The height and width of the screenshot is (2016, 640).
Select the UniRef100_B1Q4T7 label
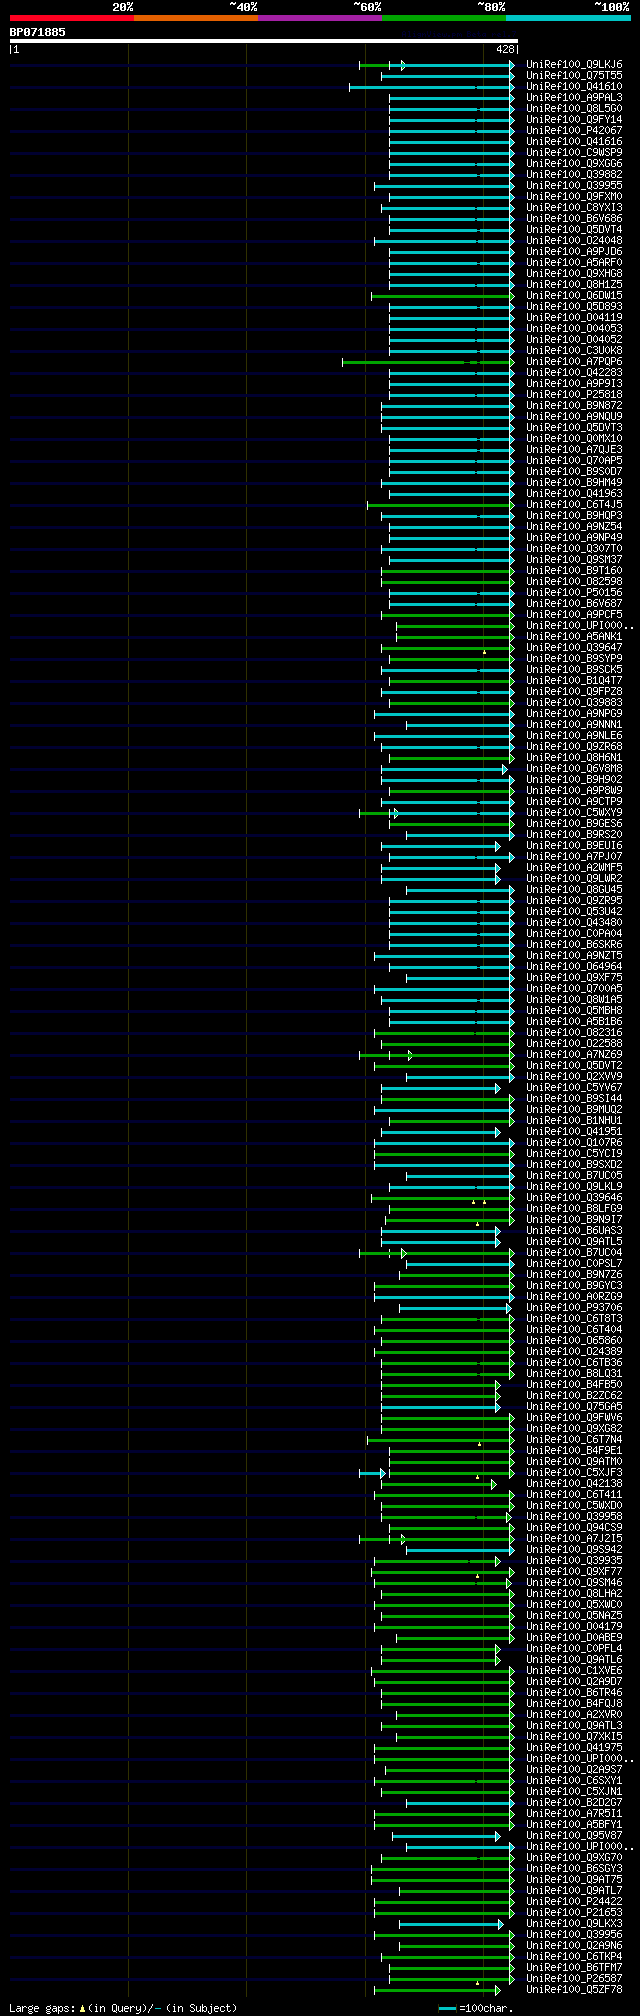pyautogui.click(x=574, y=680)
